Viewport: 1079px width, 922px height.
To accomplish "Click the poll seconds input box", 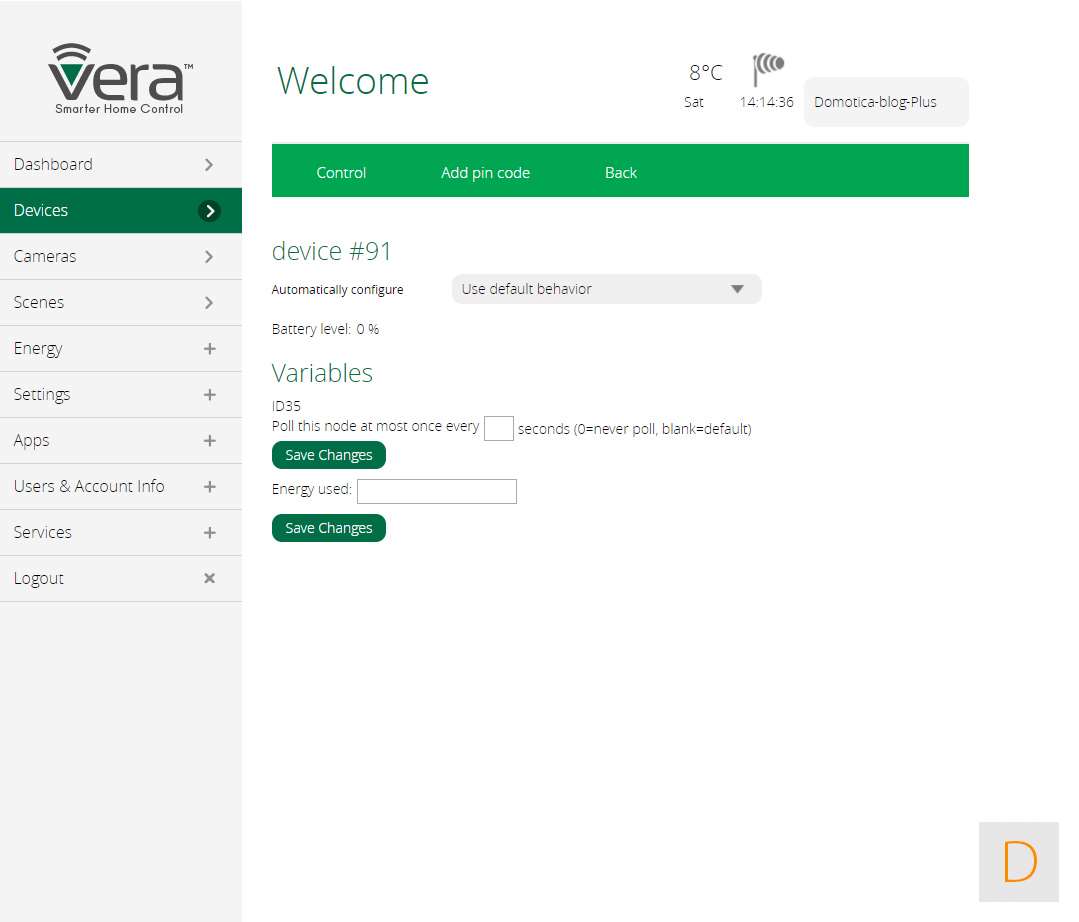I will point(498,428).
